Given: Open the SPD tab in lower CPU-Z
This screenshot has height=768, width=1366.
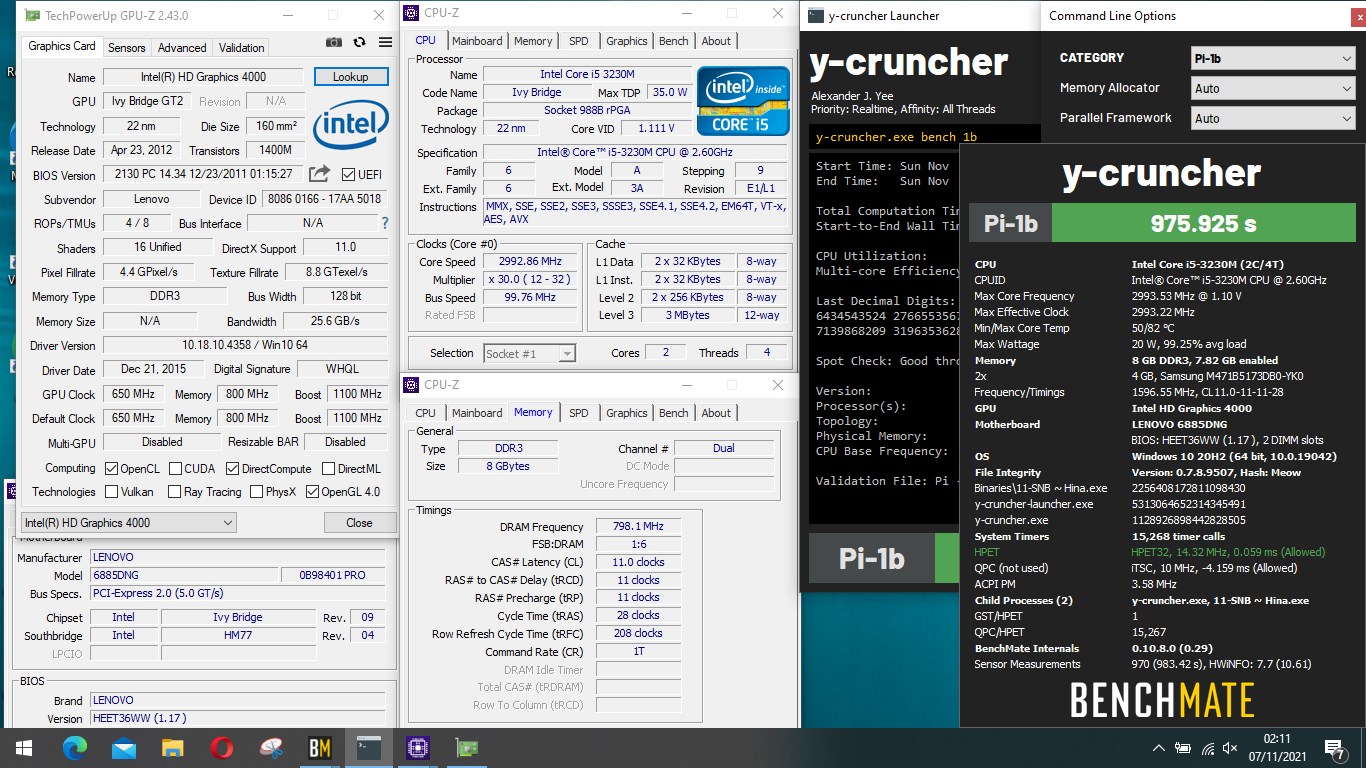Looking at the screenshot, I should [579, 412].
